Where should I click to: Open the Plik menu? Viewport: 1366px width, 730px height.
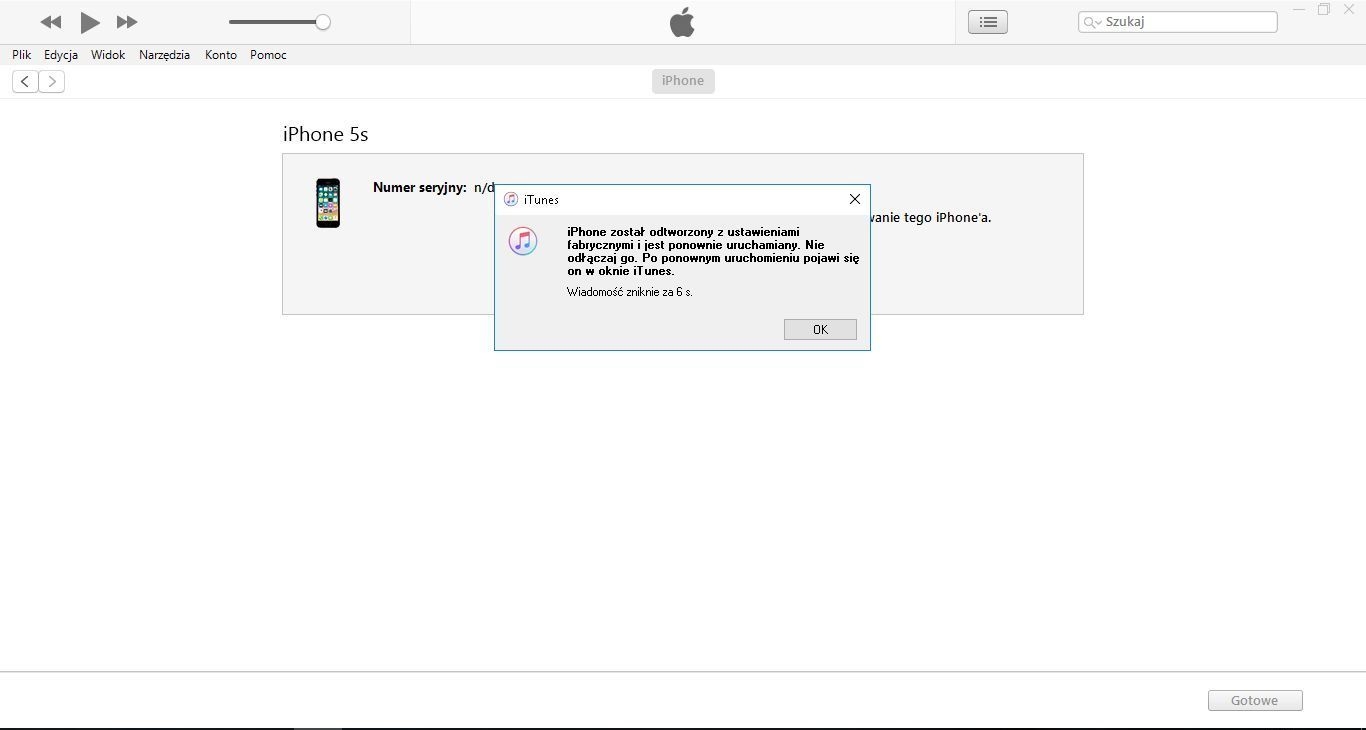click(22, 55)
